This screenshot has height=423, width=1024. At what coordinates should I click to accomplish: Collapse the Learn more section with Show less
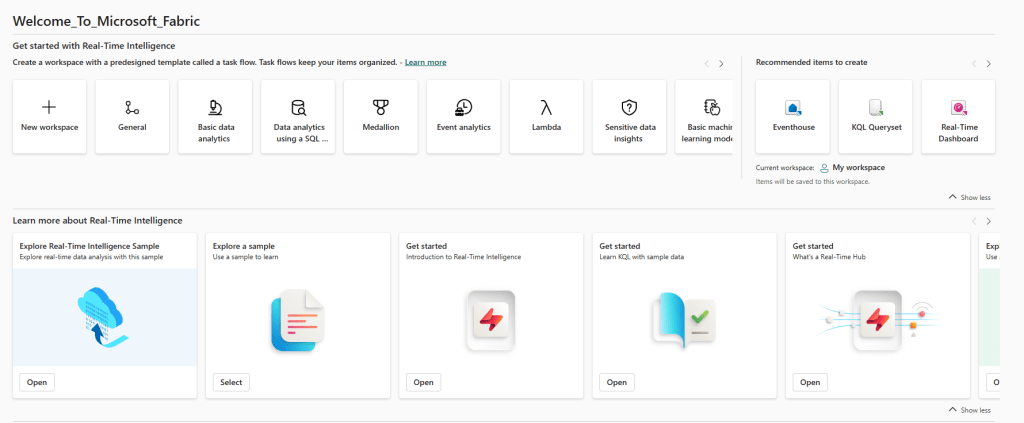969,410
